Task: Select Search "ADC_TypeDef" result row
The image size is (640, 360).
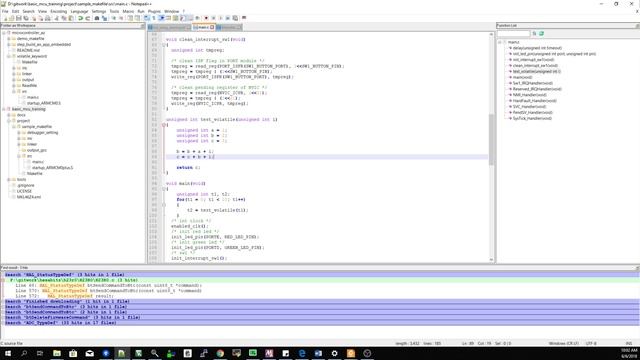Action: tap(322, 322)
